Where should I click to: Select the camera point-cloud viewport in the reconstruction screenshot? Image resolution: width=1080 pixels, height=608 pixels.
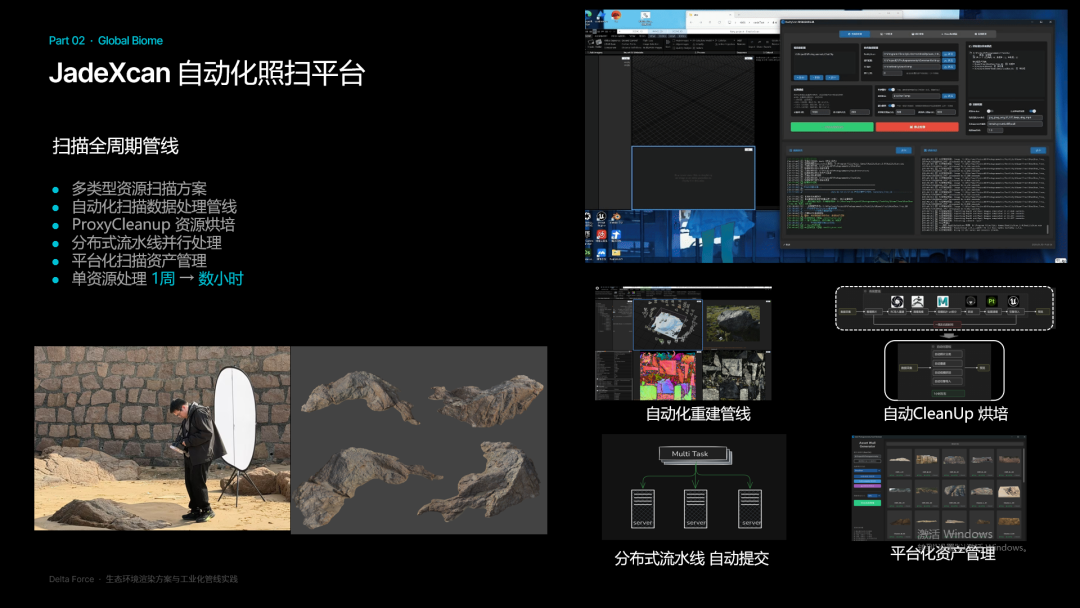[667, 324]
